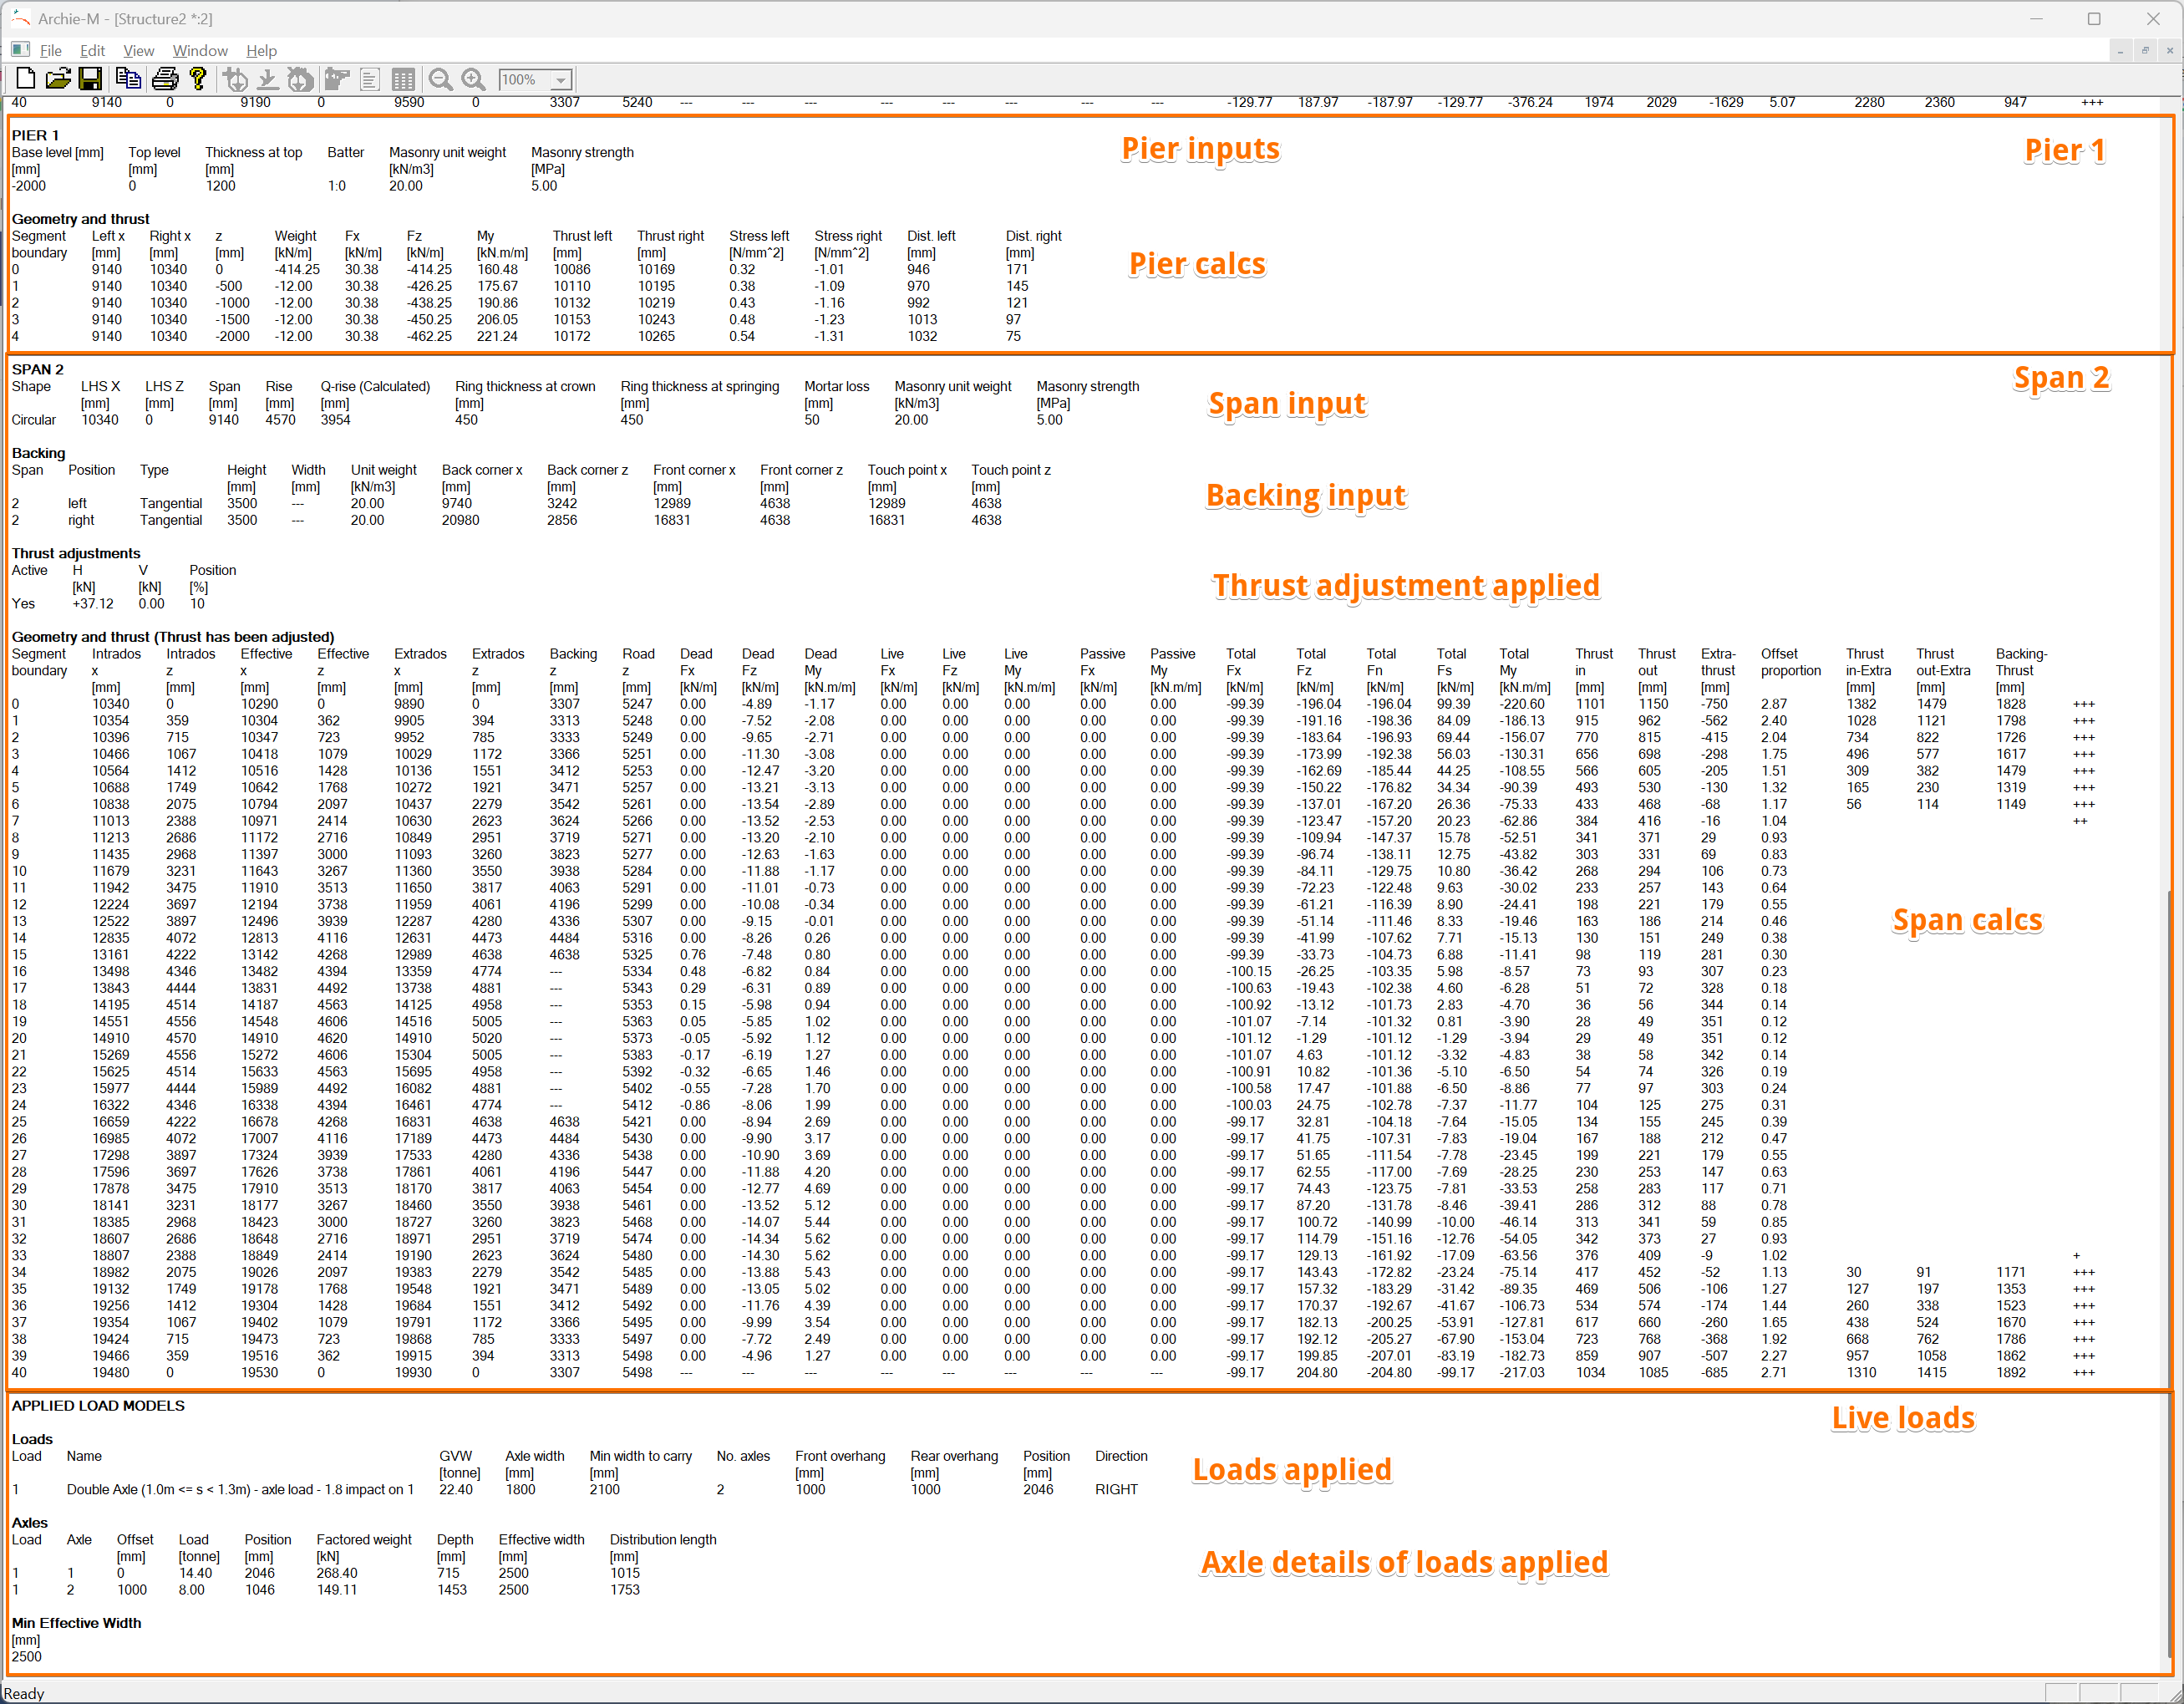Open the View menu
Screen dimensions: 2184x1704
tap(138, 51)
